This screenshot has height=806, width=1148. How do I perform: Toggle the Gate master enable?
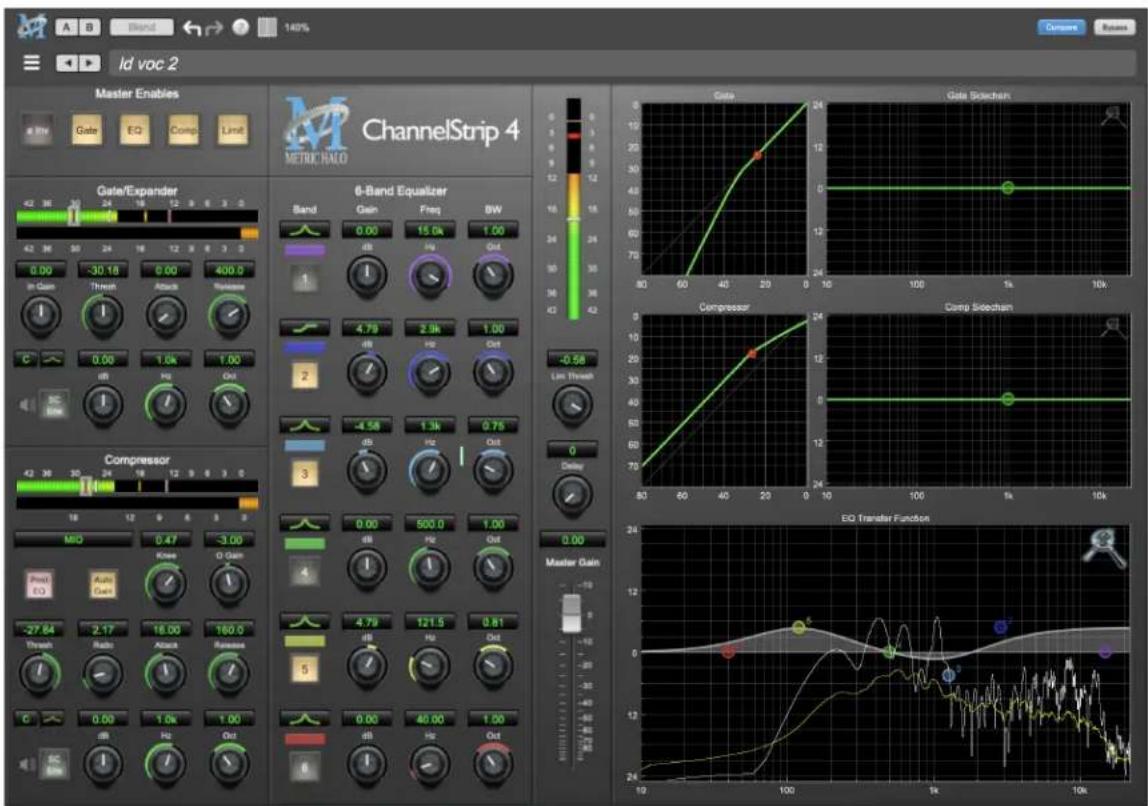coord(86,130)
